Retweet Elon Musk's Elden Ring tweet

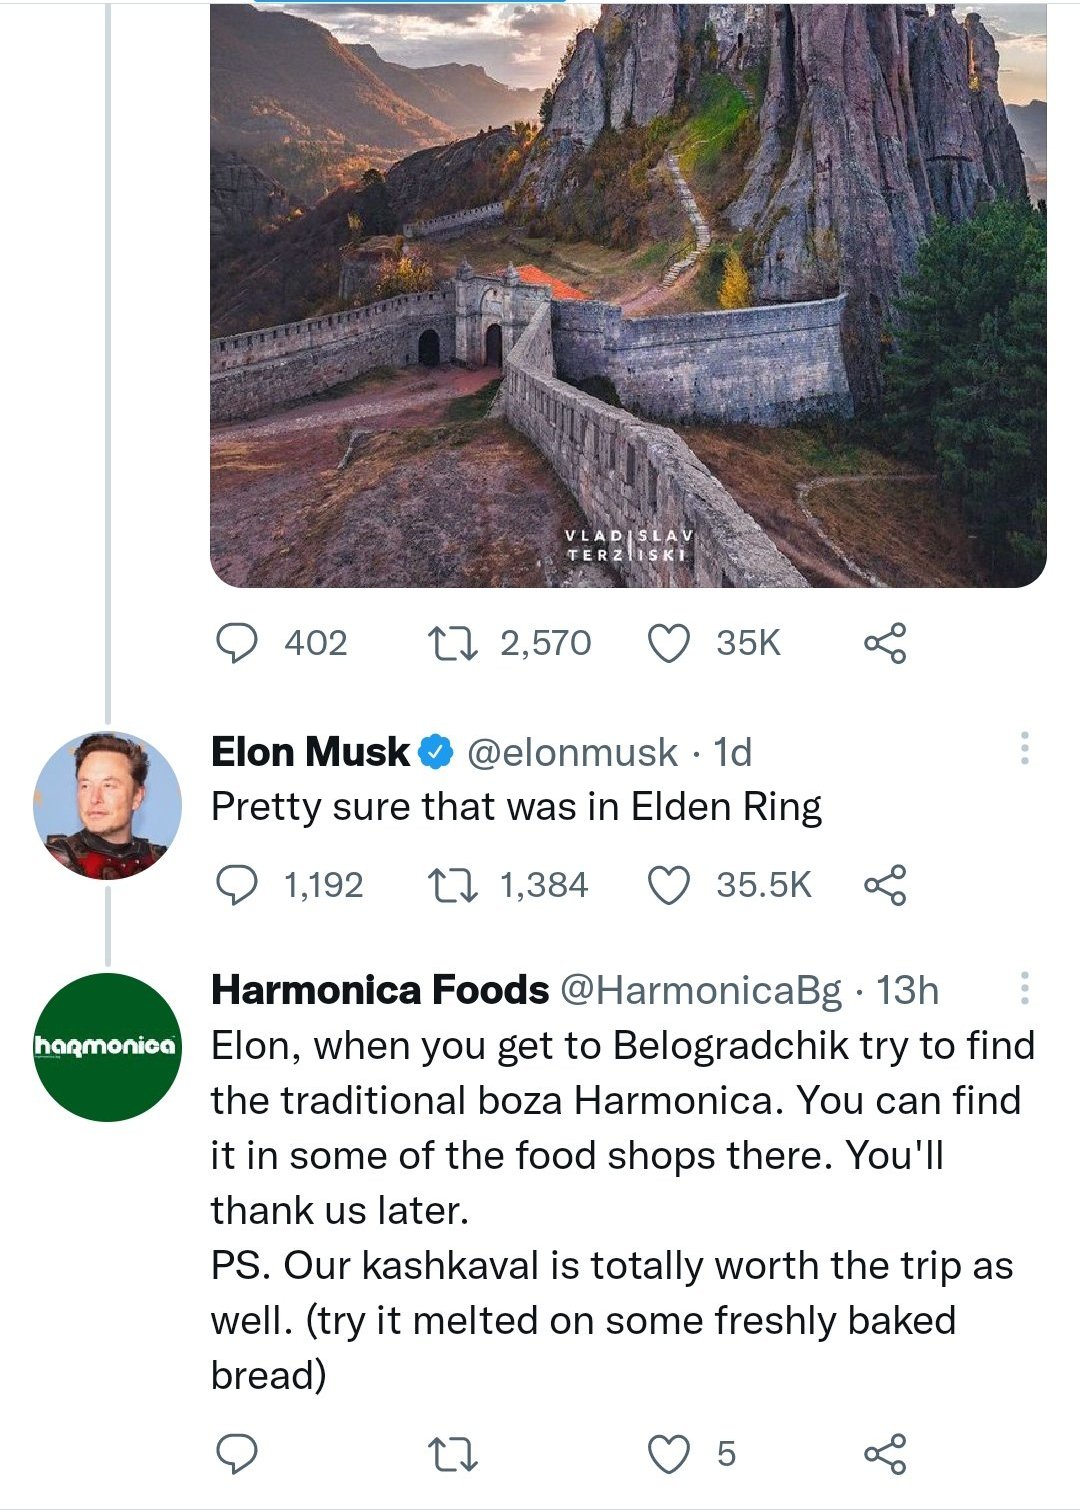tap(453, 885)
